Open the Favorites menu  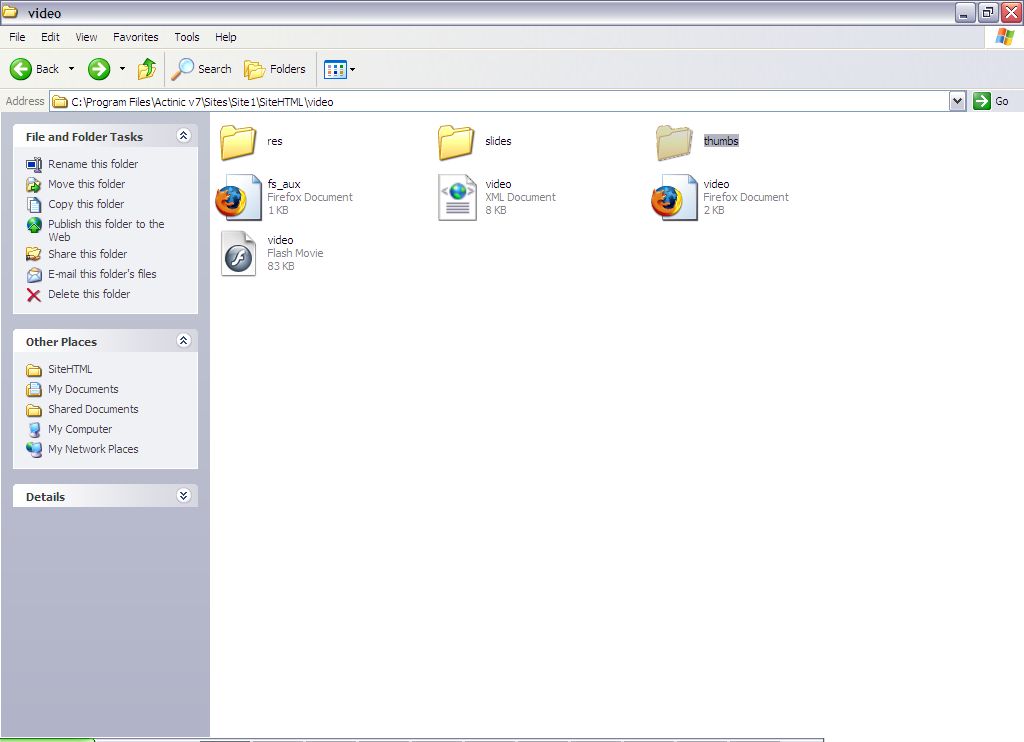tap(135, 37)
